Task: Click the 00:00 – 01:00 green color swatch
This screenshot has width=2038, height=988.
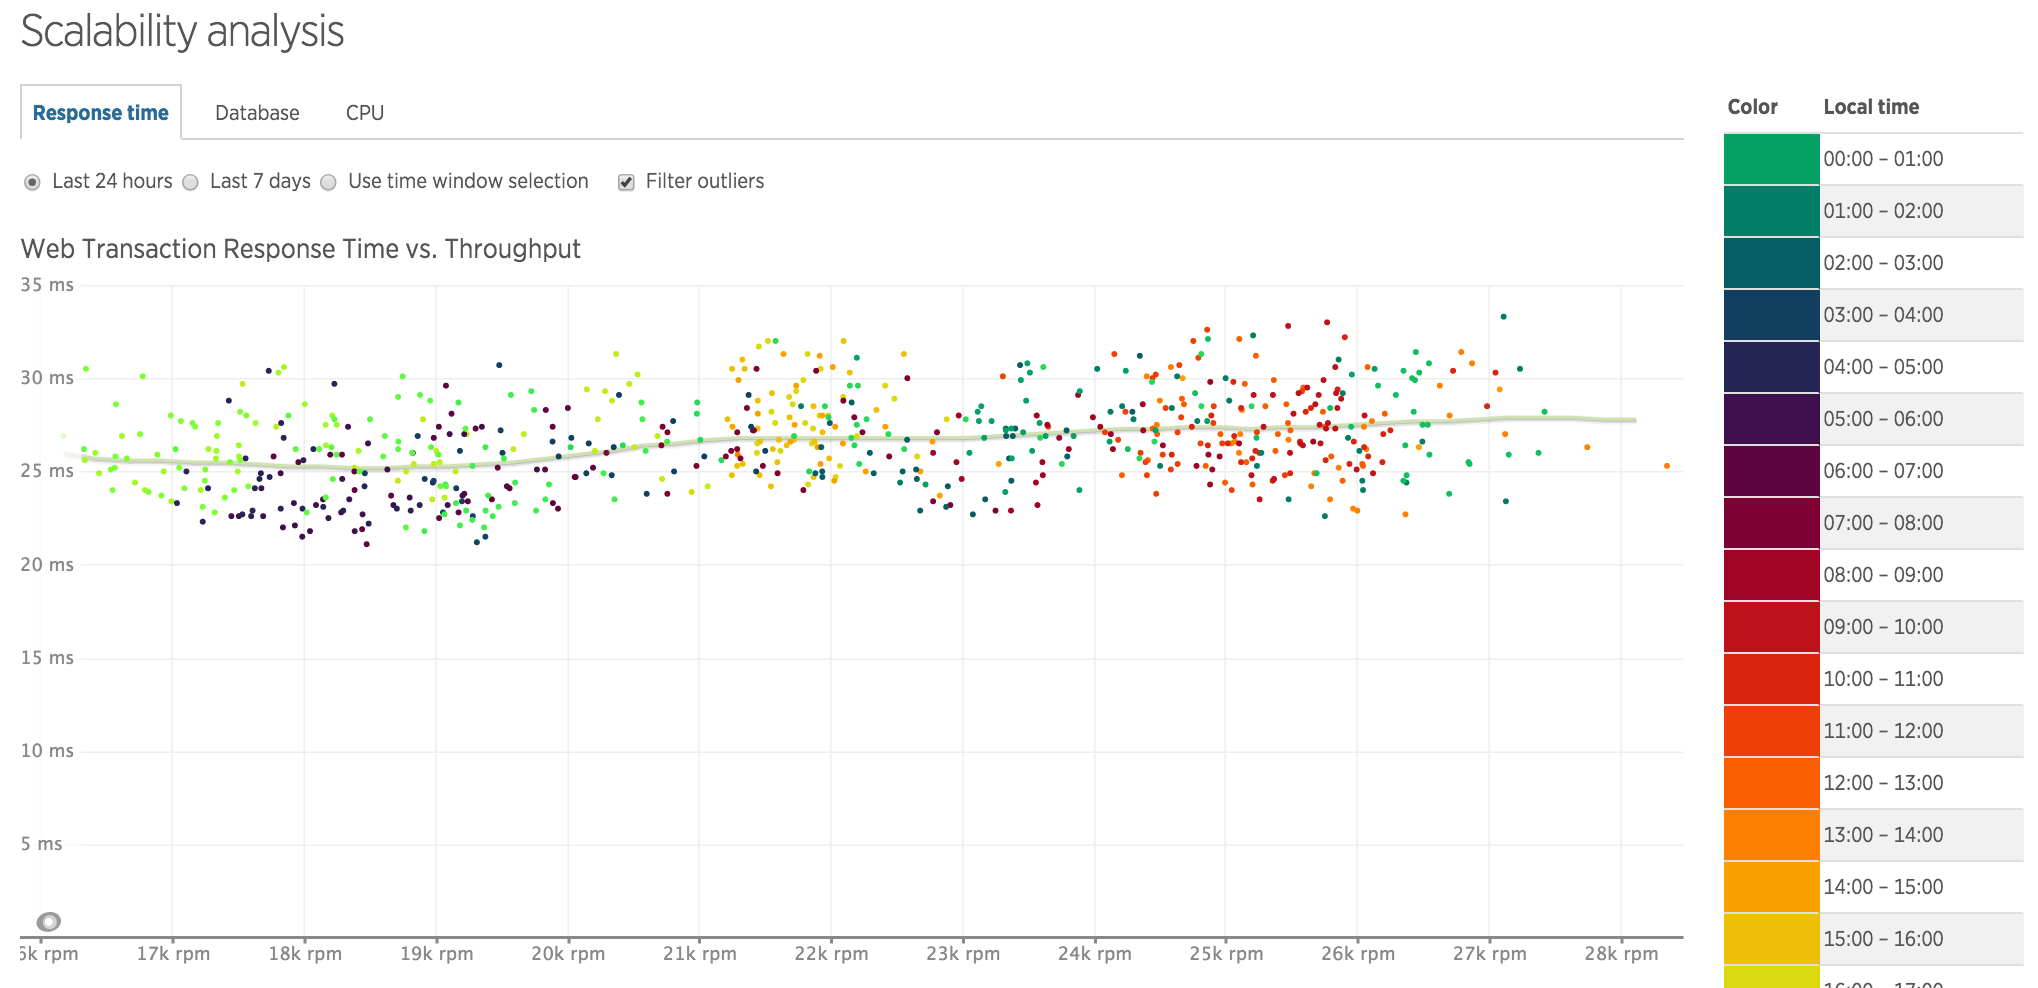Action: (x=1771, y=159)
